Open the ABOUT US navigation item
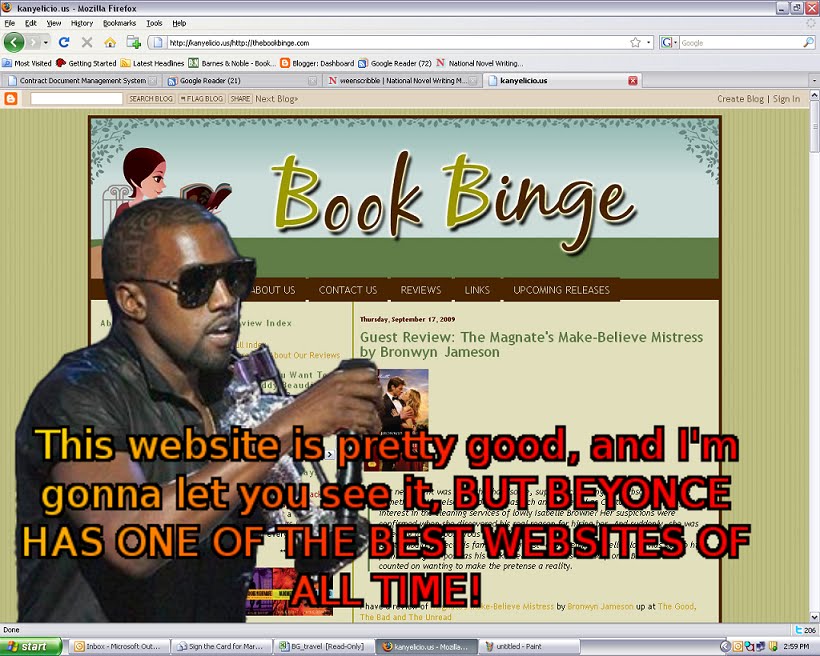Screen dimensions: 820x656 (272, 290)
